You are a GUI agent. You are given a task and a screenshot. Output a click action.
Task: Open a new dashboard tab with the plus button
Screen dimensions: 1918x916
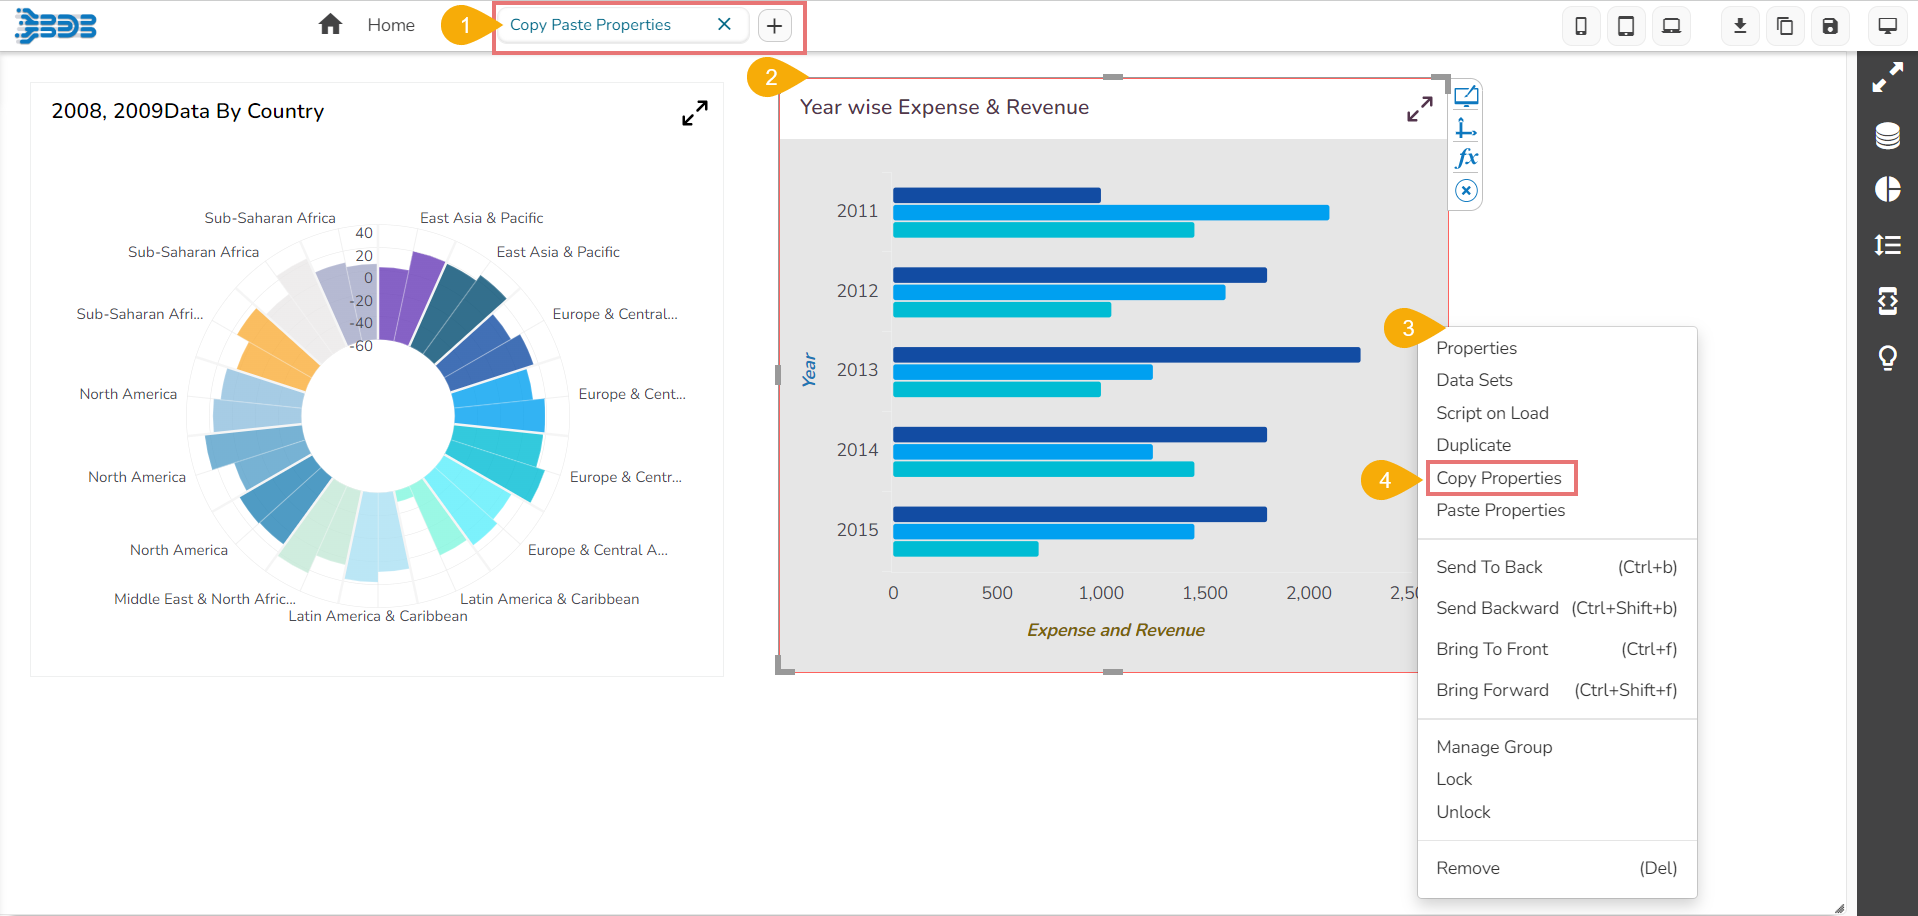click(775, 25)
